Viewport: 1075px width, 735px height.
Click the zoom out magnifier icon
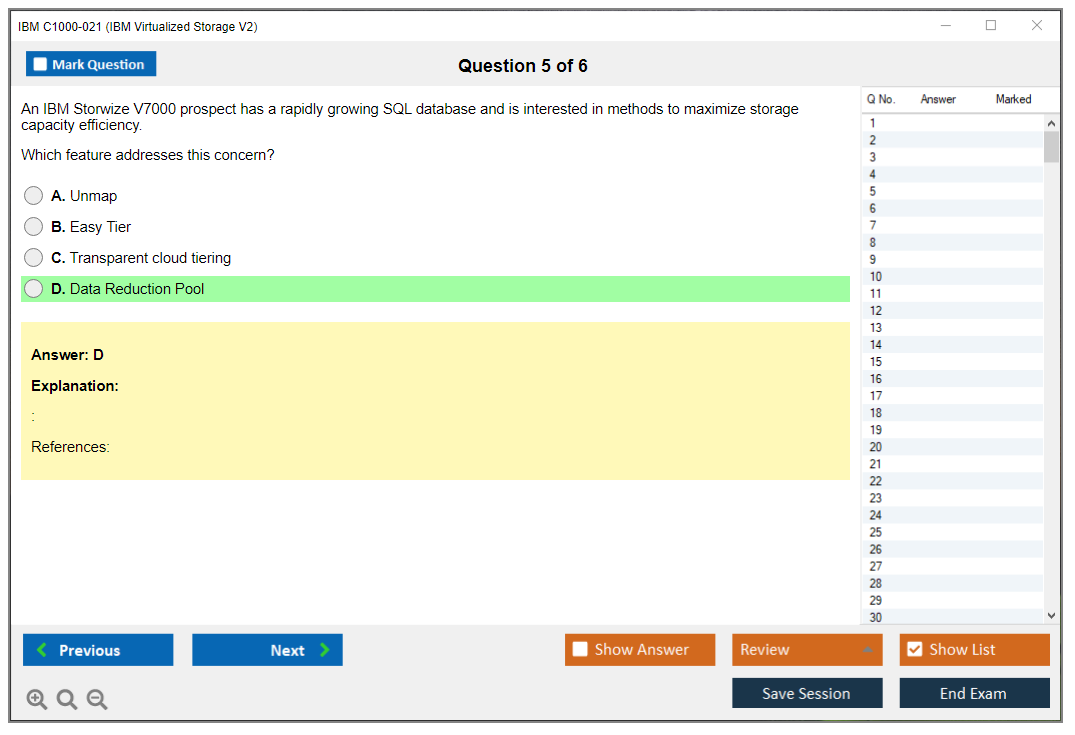pyautogui.click(x=97, y=700)
